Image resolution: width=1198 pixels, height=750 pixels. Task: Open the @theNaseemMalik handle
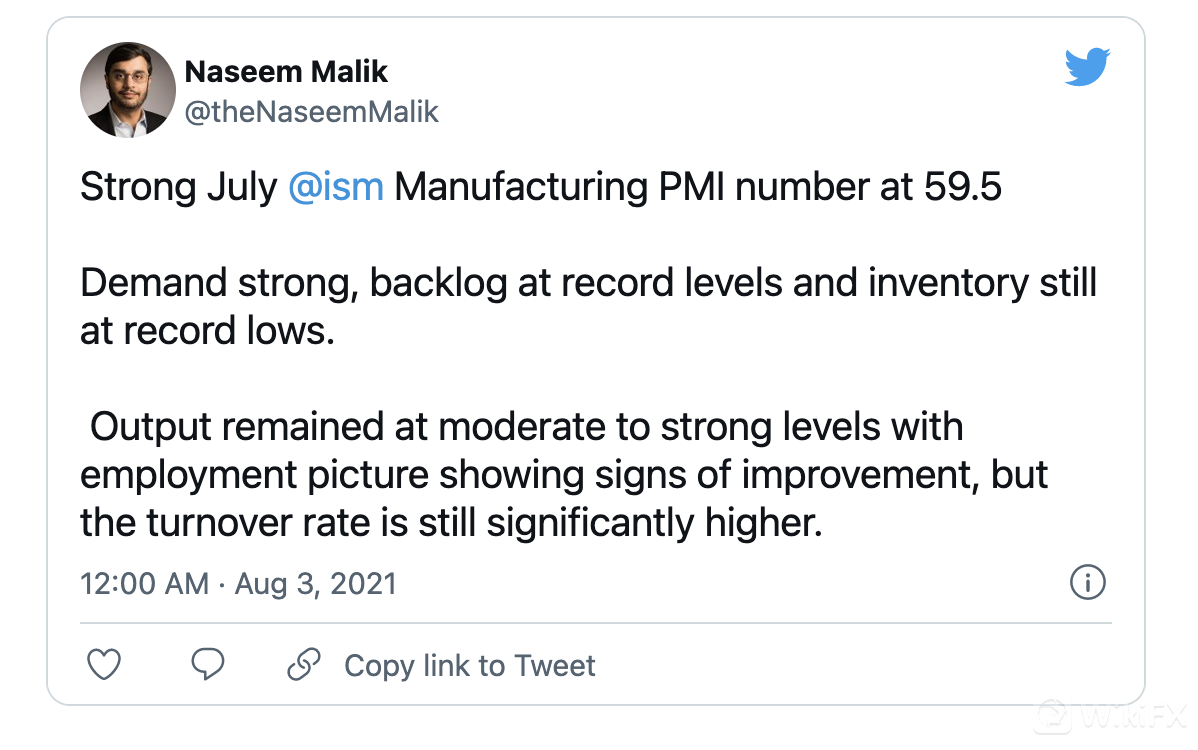click(x=312, y=111)
